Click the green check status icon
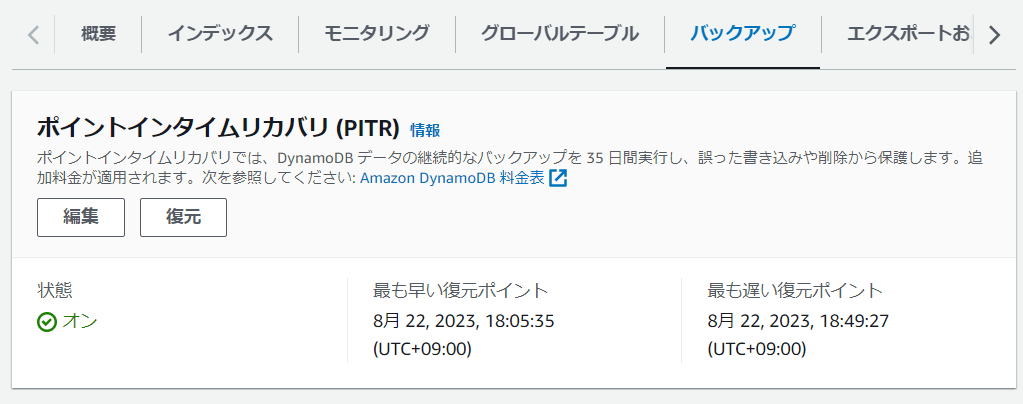1023x404 pixels. point(46,322)
